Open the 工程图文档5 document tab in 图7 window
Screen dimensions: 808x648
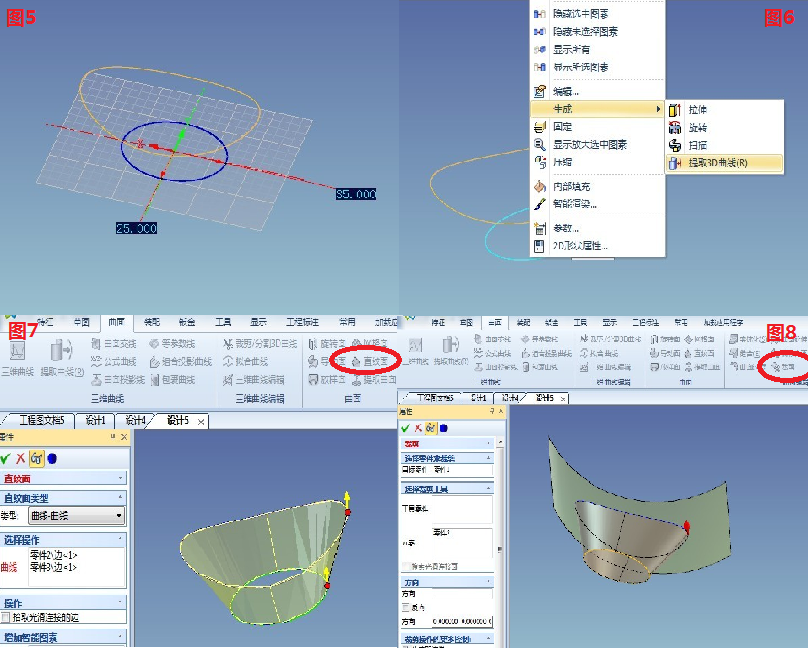click(41, 421)
